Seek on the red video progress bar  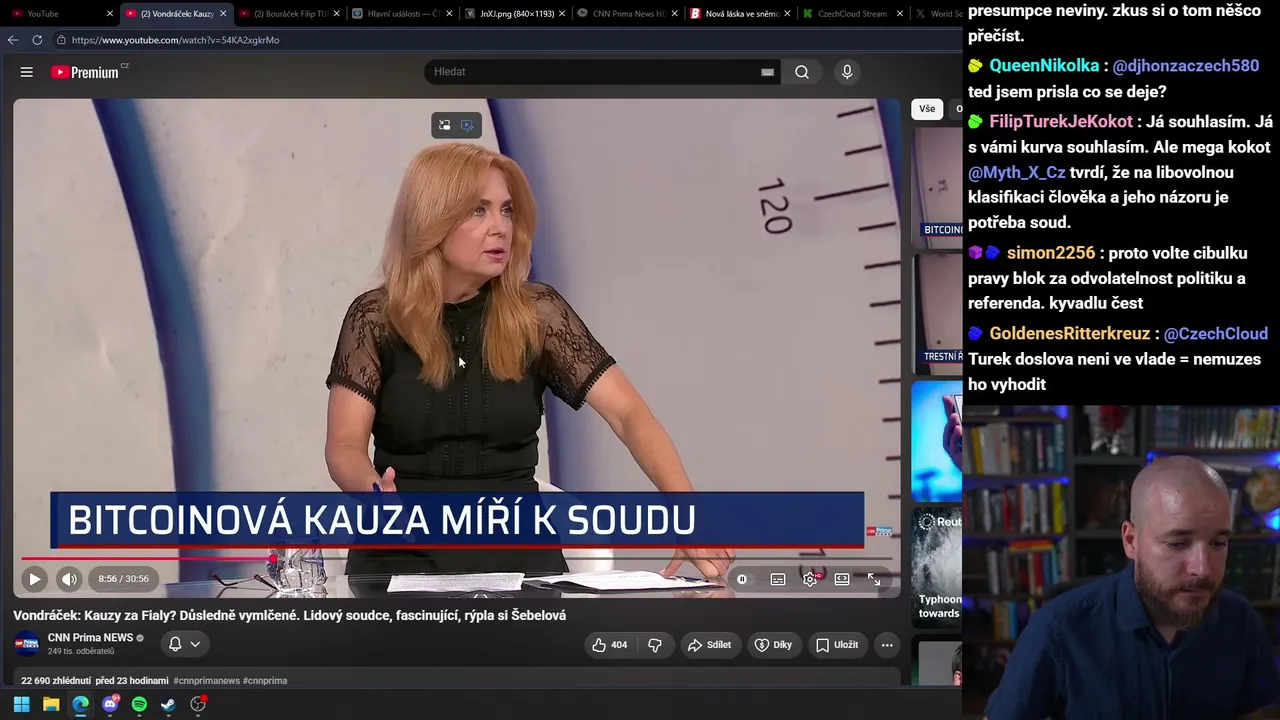point(456,558)
